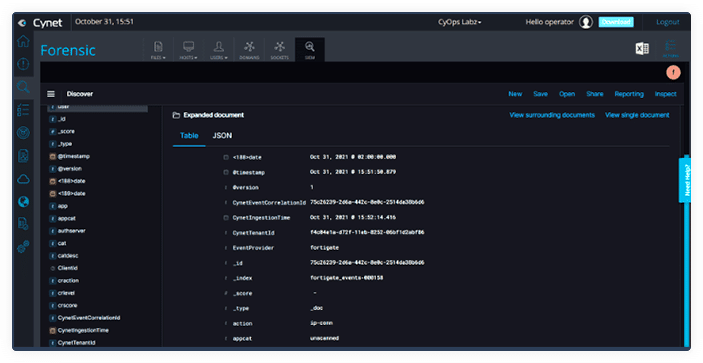Open the globe icon in left sidebar
This screenshot has height=363, width=703.
(x=23, y=202)
